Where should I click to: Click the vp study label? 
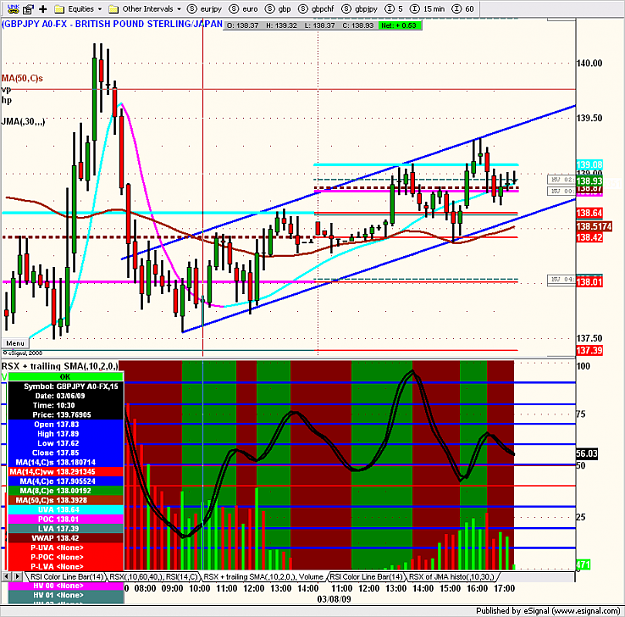(x=6, y=89)
